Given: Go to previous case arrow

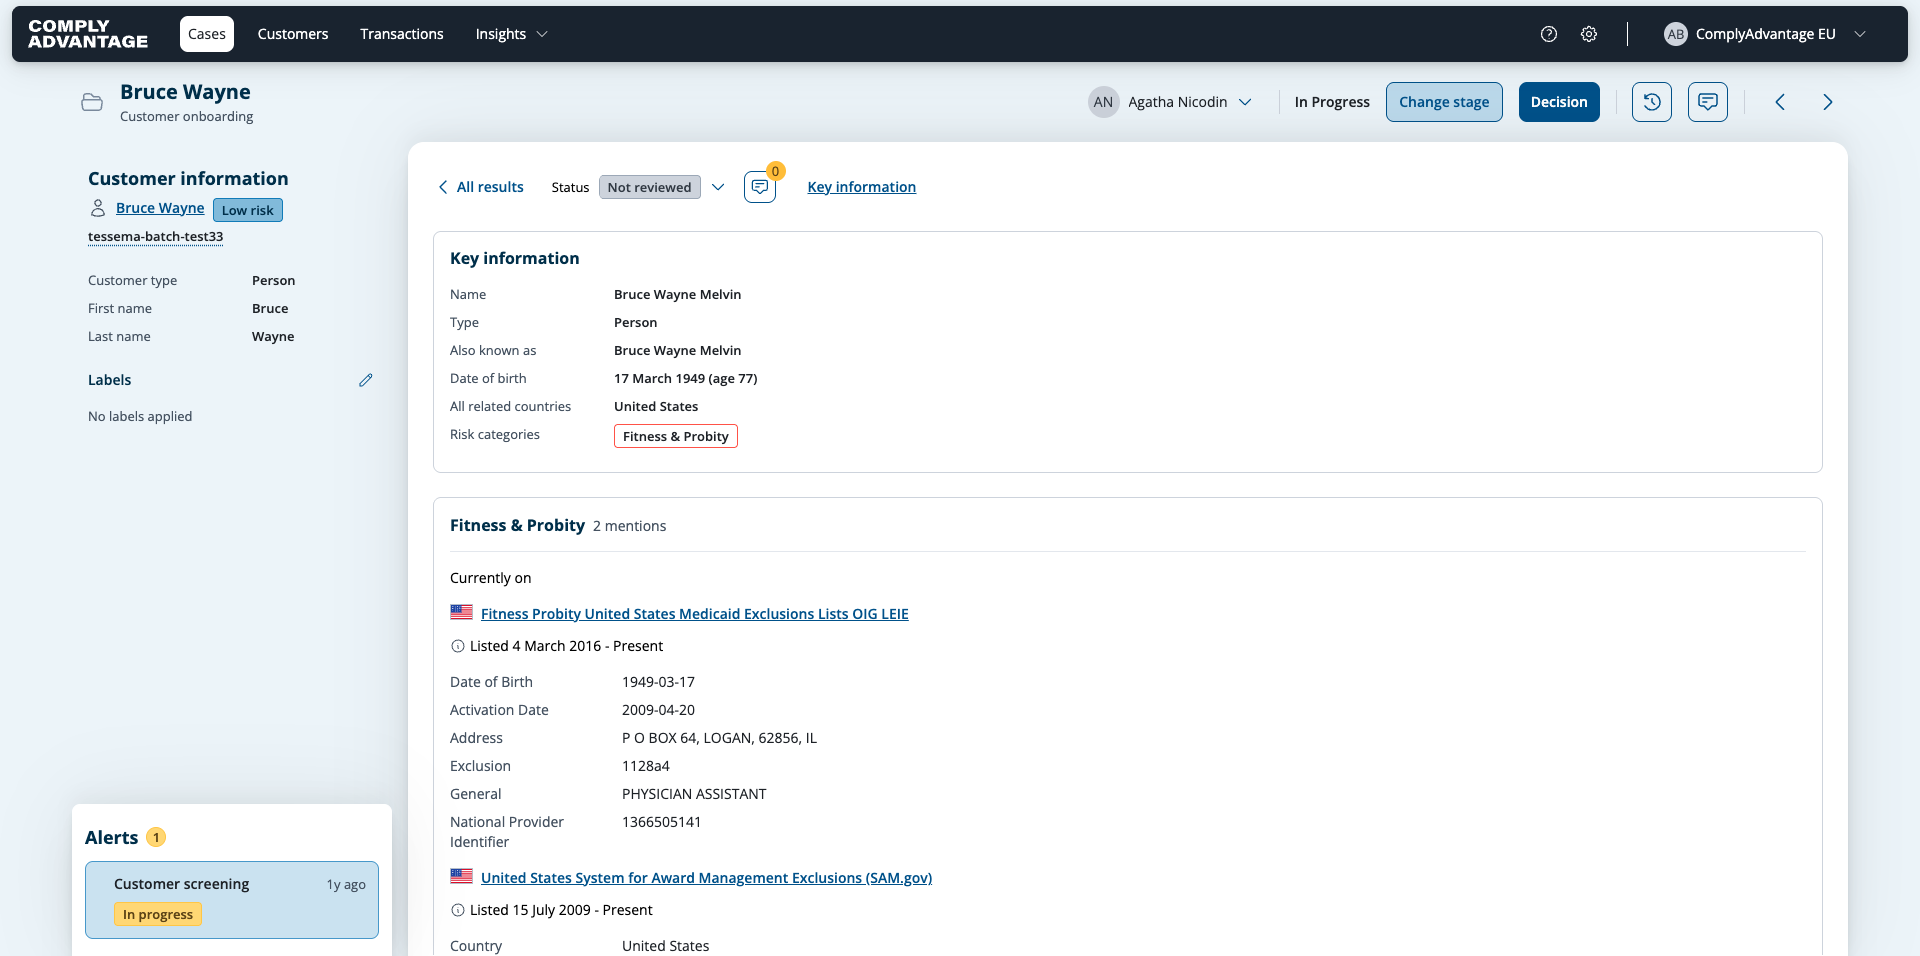Looking at the screenshot, I should click(1780, 102).
